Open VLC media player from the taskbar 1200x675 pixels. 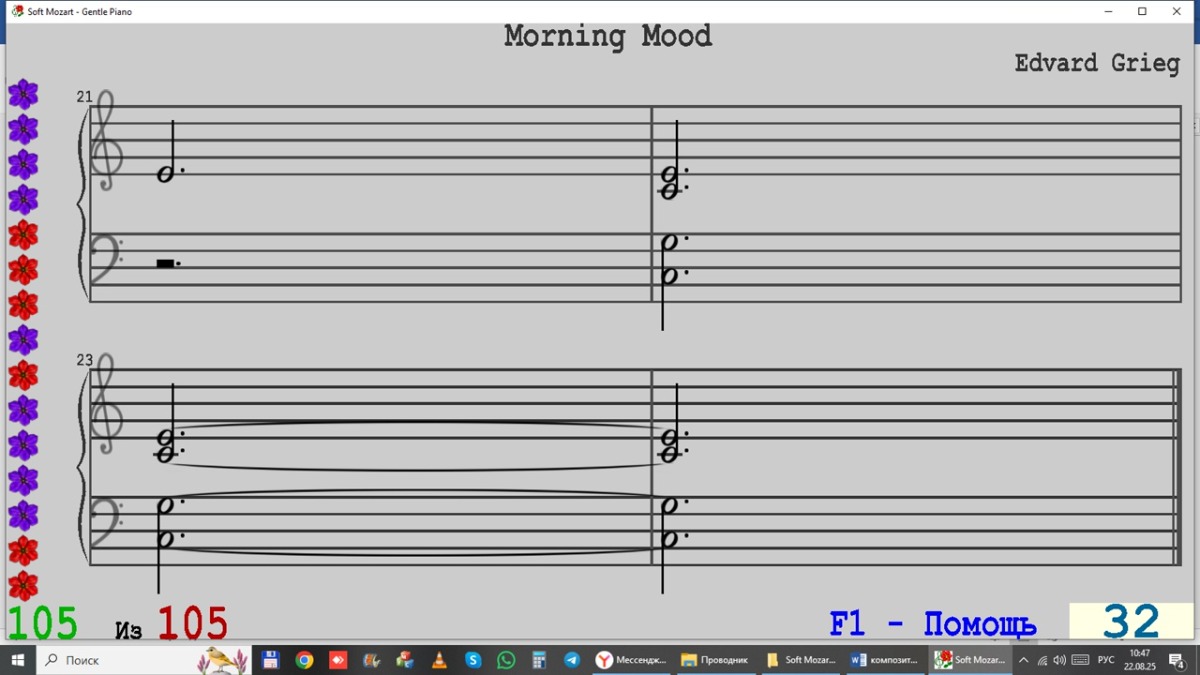click(439, 660)
